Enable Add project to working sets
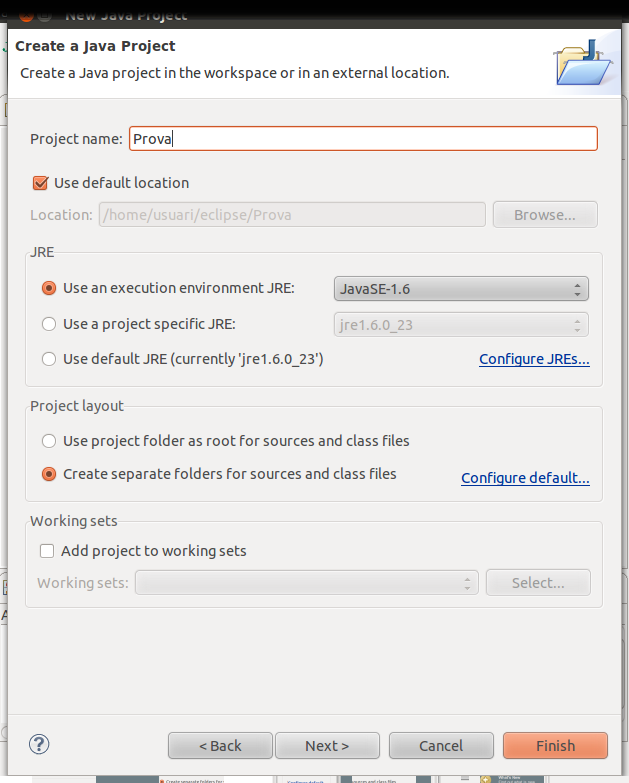This screenshot has width=629, height=783. coord(47,551)
